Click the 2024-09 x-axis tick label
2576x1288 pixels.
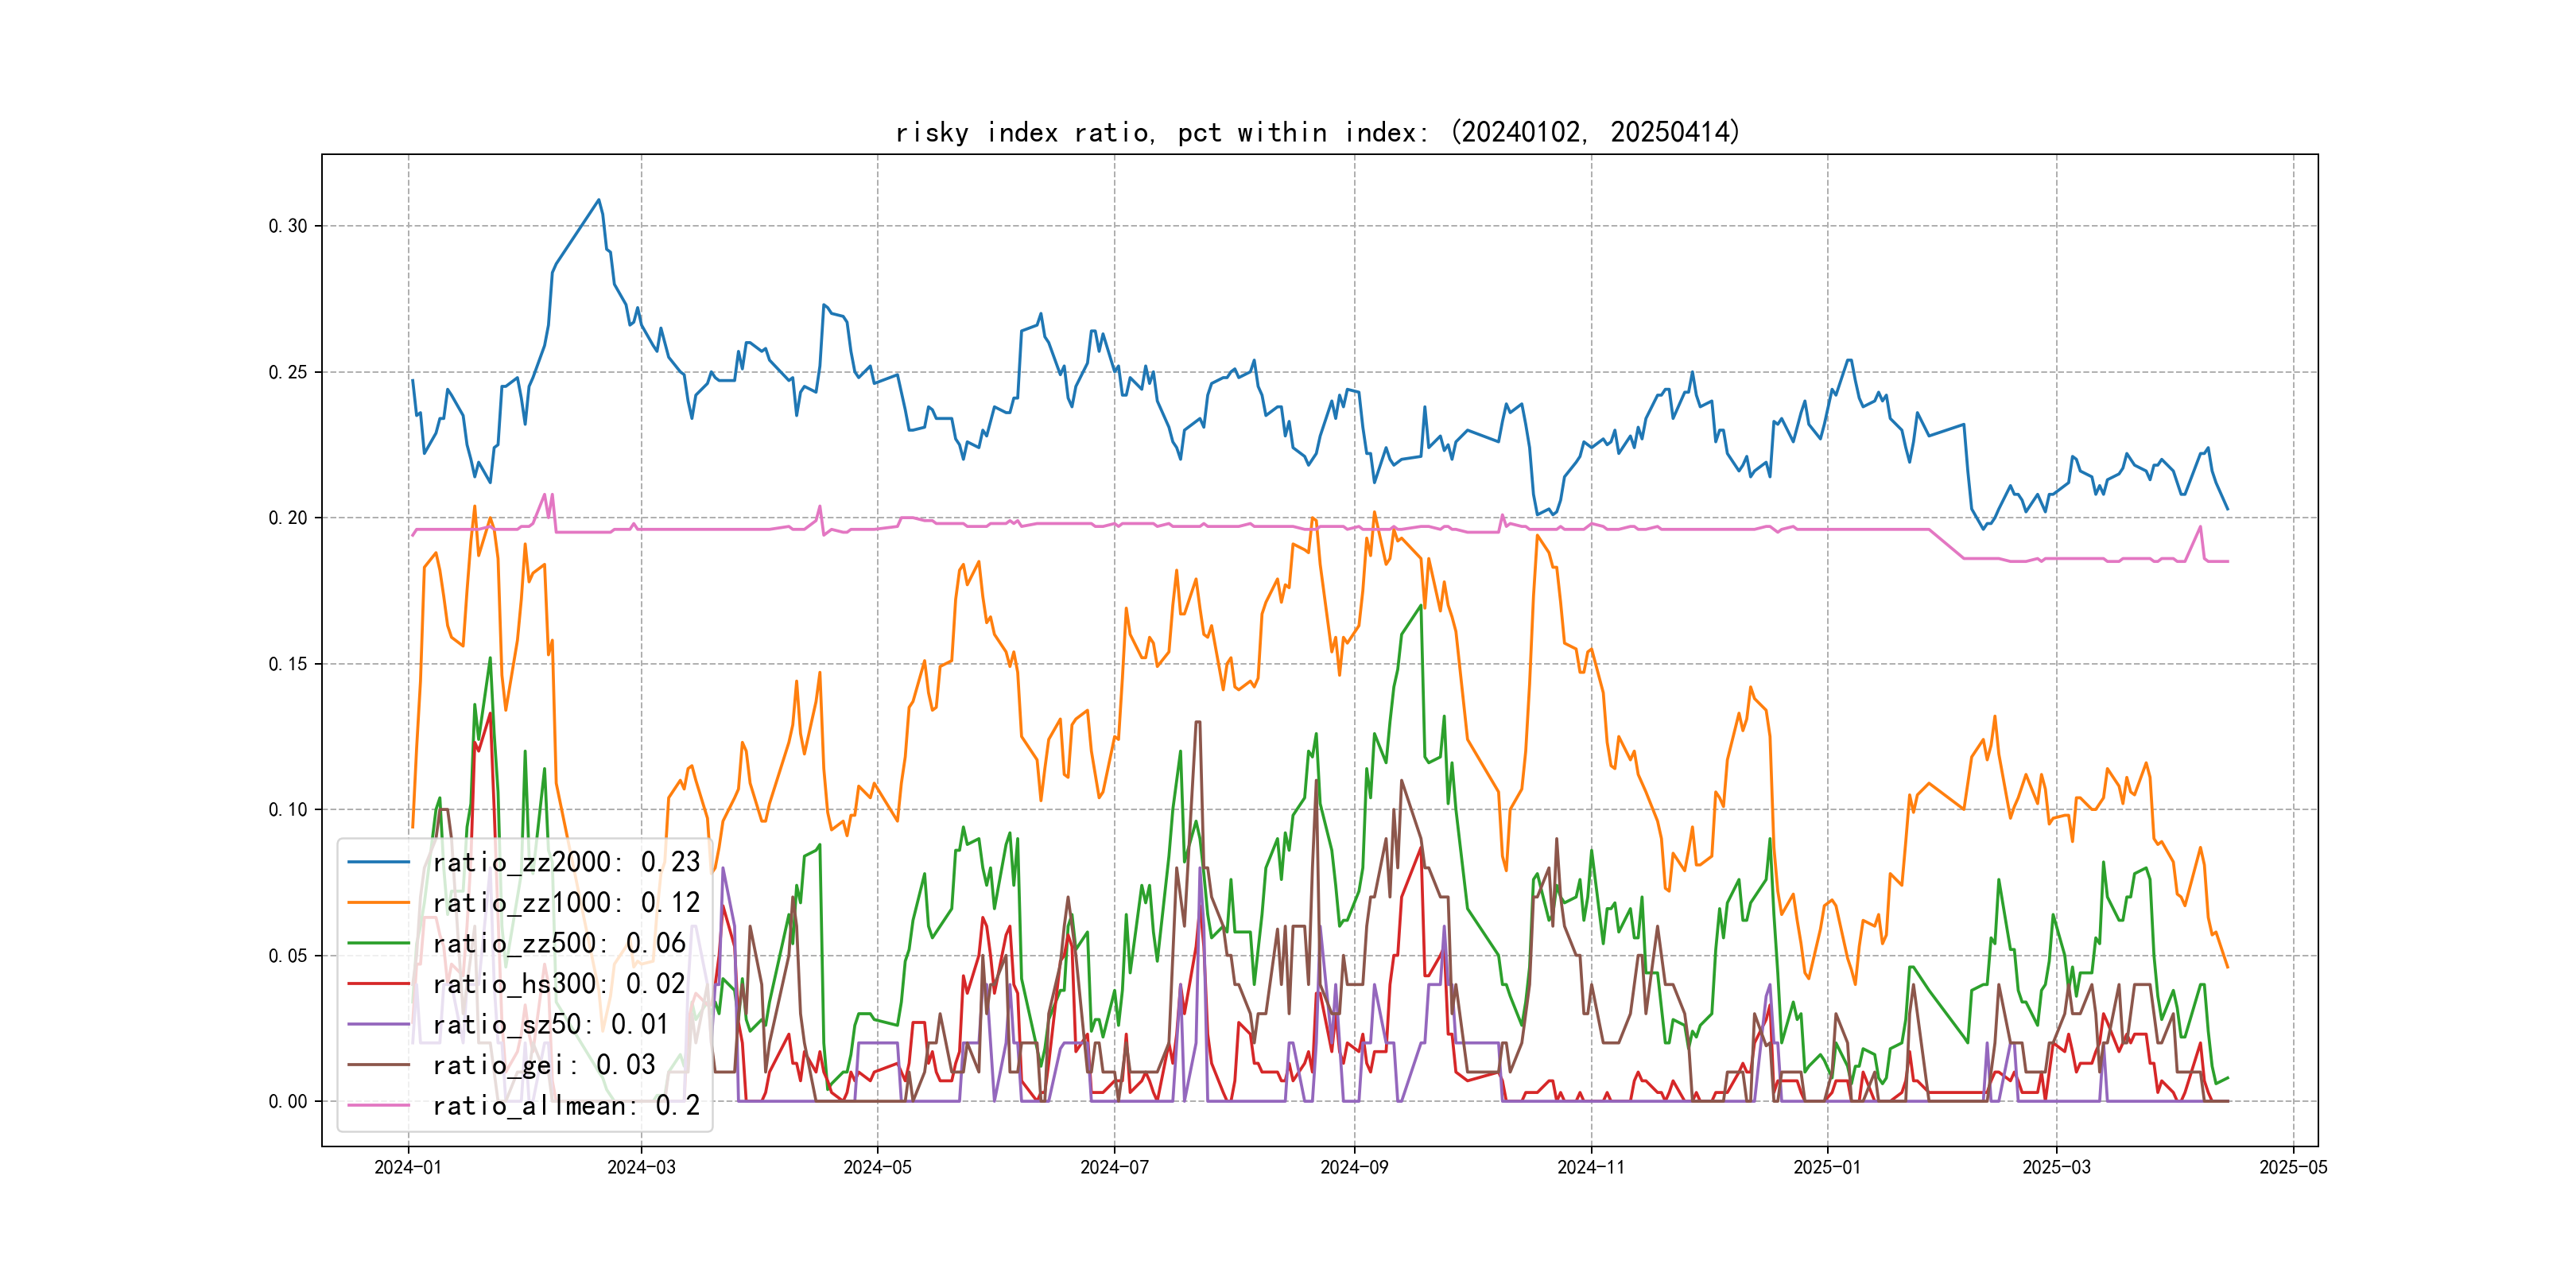(x=1354, y=1167)
